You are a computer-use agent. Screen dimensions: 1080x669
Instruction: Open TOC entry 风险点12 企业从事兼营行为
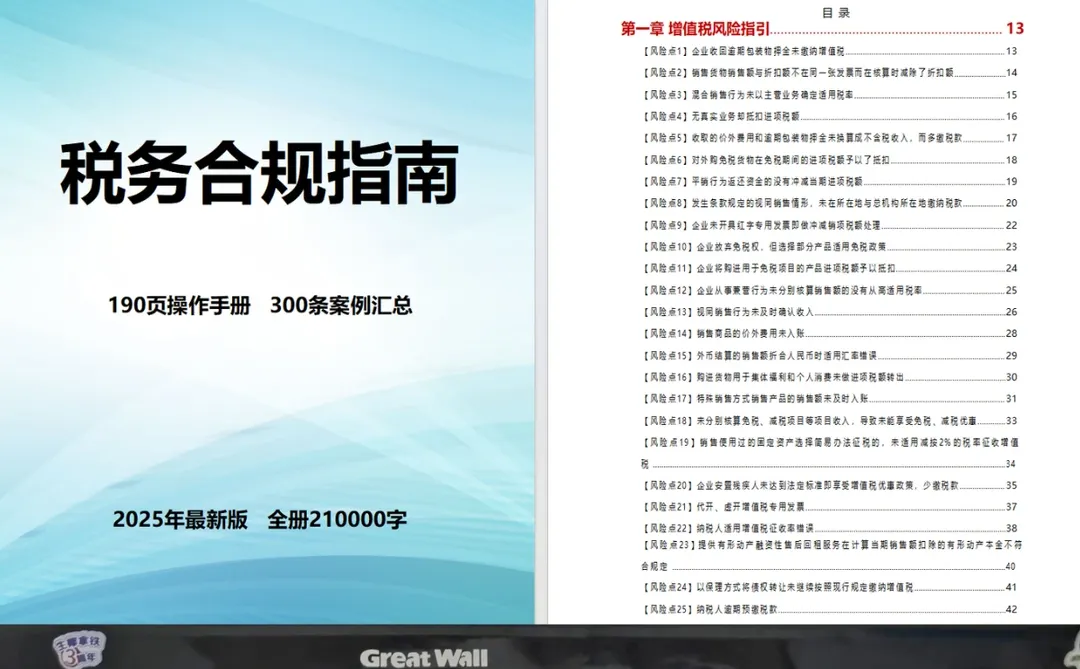coord(829,290)
